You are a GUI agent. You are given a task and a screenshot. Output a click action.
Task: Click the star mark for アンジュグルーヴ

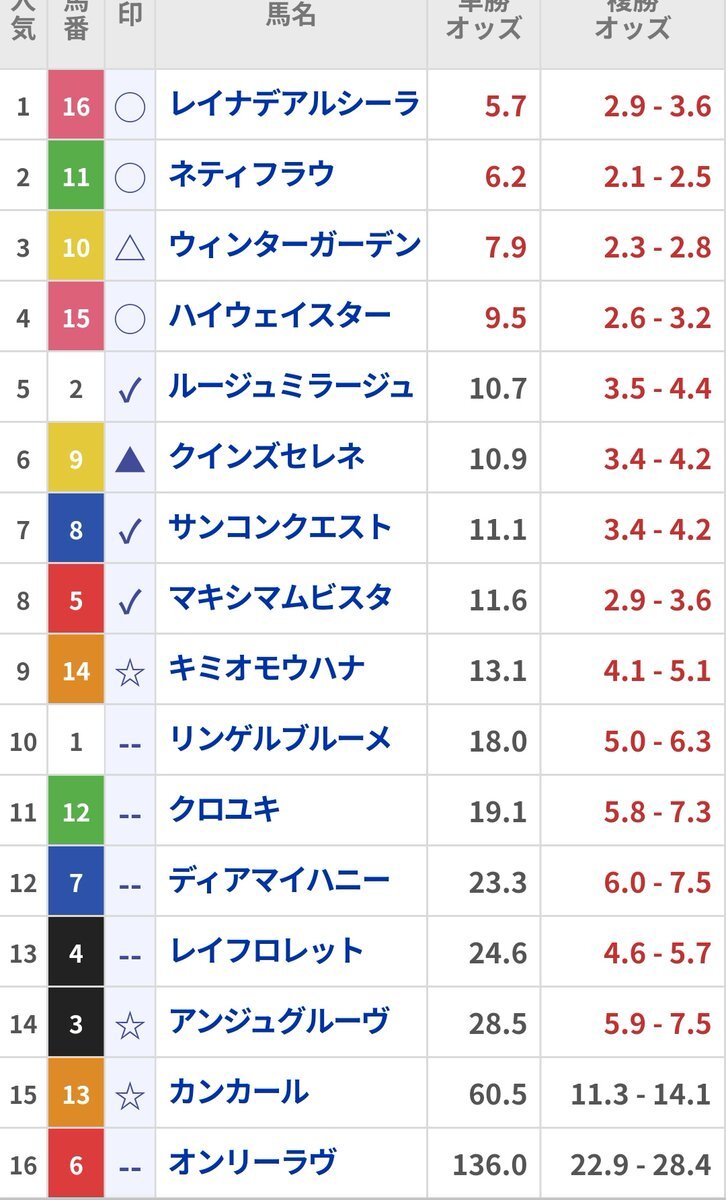coord(130,1025)
